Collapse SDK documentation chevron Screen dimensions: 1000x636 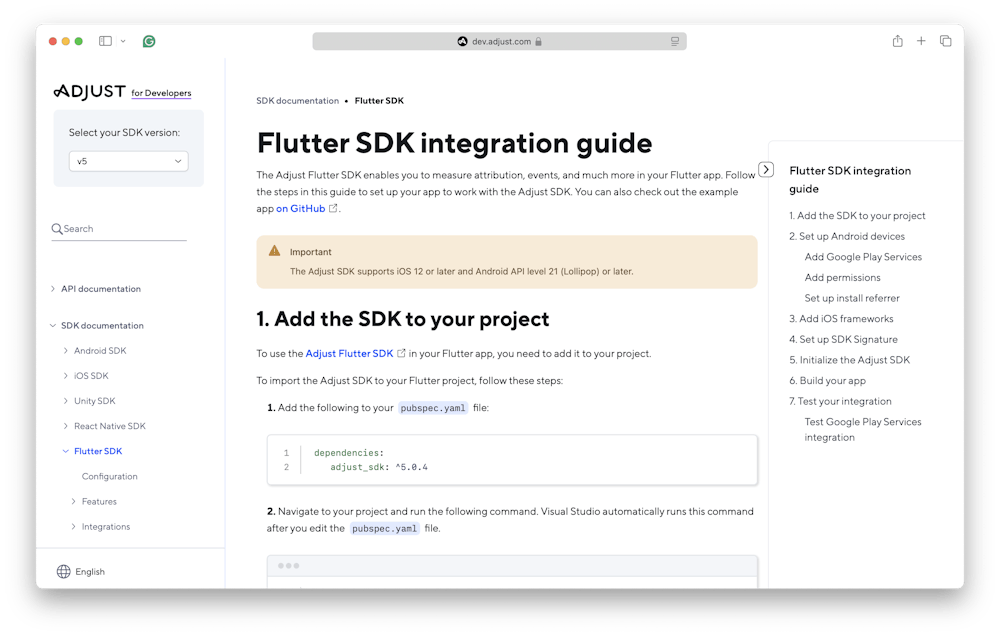(x=52, y=325)
